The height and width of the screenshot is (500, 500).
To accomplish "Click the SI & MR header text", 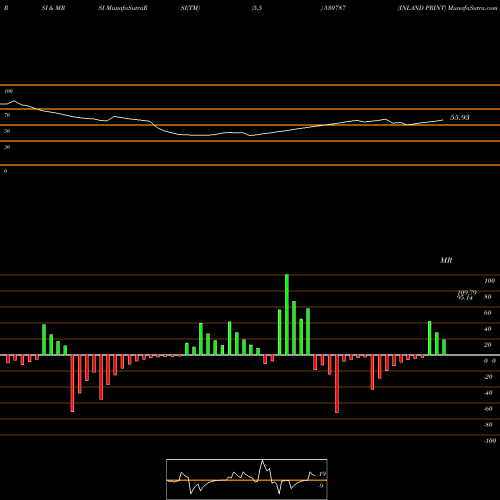I will point(53,8).
